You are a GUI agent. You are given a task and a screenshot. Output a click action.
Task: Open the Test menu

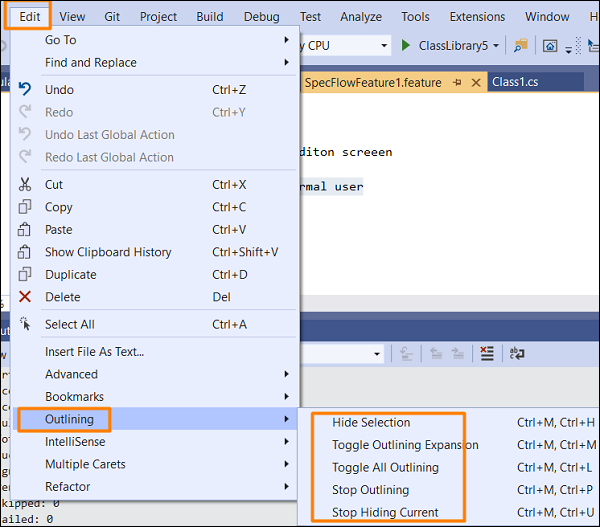pos(310,16)
